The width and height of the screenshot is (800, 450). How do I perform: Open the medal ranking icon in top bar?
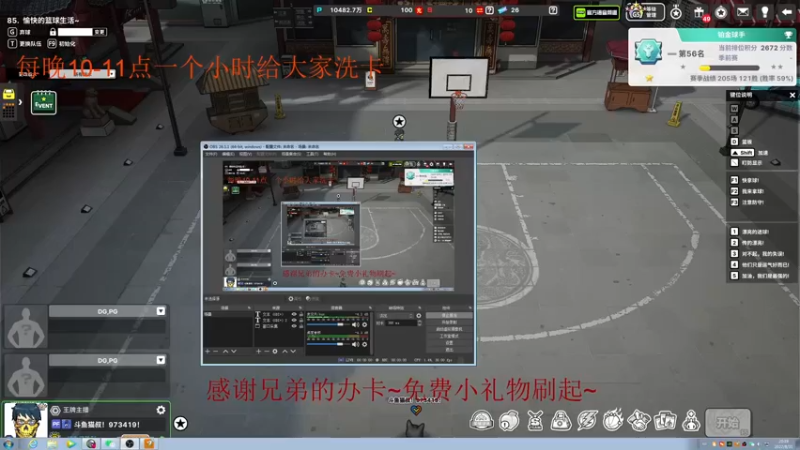click(676, 12)
